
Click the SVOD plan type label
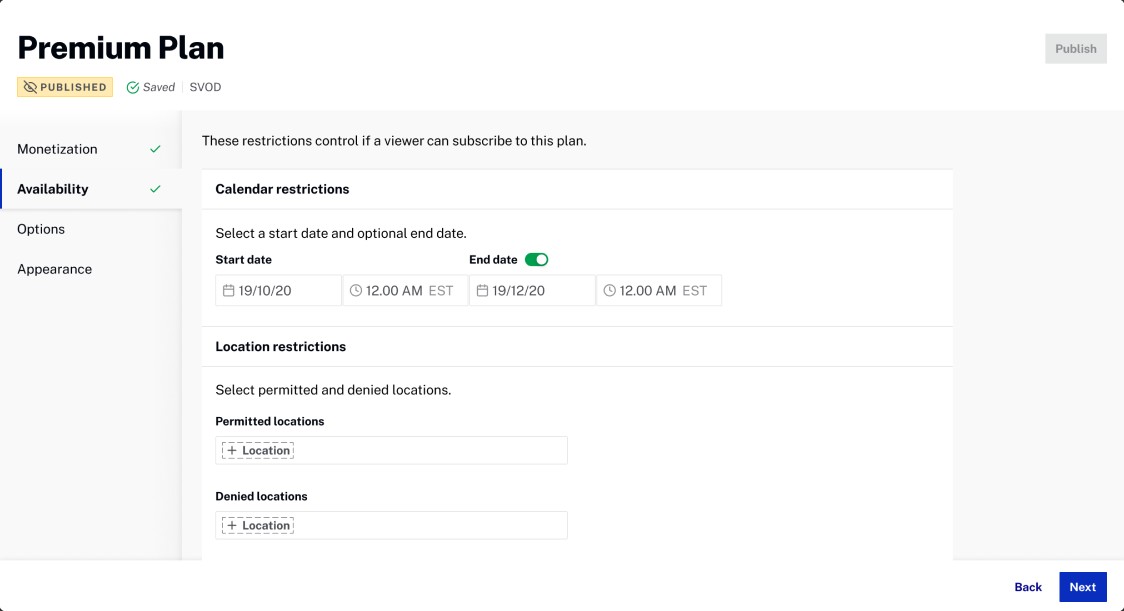coord(205,87)
